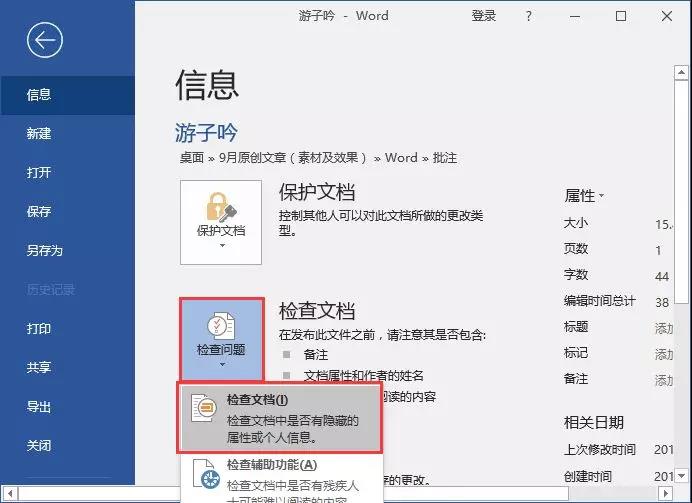Switch to the 打开 sidebar tab
Image resolution: width=692 pixels, height=503 pixels.
pos(39,173)
